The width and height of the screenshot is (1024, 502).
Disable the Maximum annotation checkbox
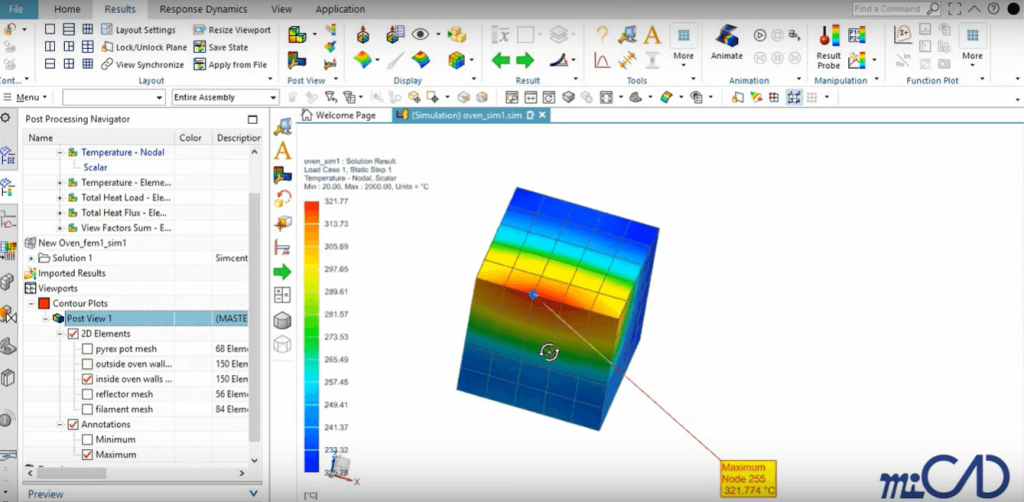88,454
